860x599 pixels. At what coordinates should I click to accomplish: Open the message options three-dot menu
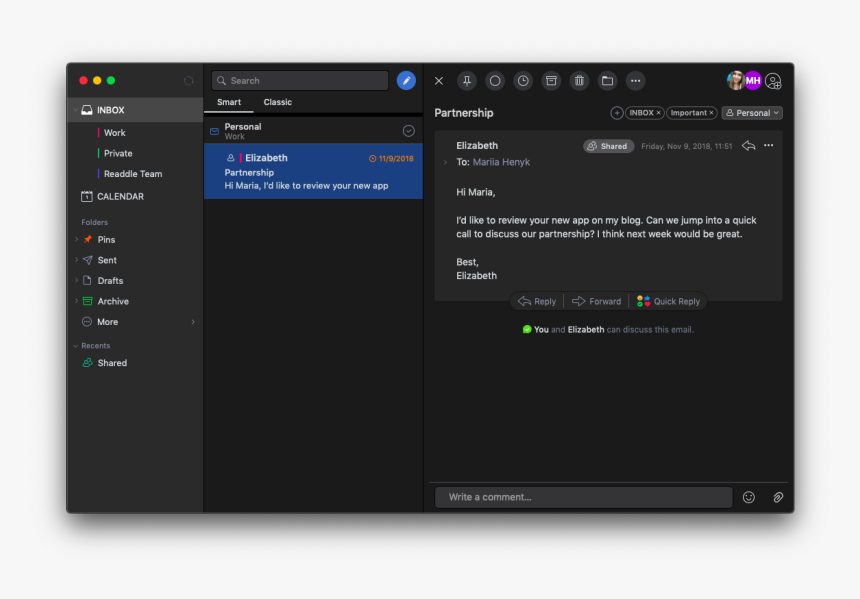point(768,145)
